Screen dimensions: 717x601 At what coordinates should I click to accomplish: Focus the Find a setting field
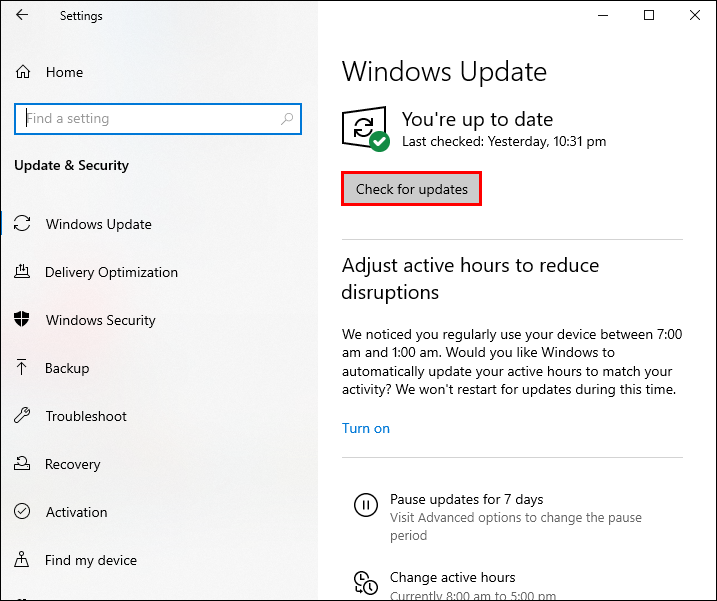tap(158, 119)
